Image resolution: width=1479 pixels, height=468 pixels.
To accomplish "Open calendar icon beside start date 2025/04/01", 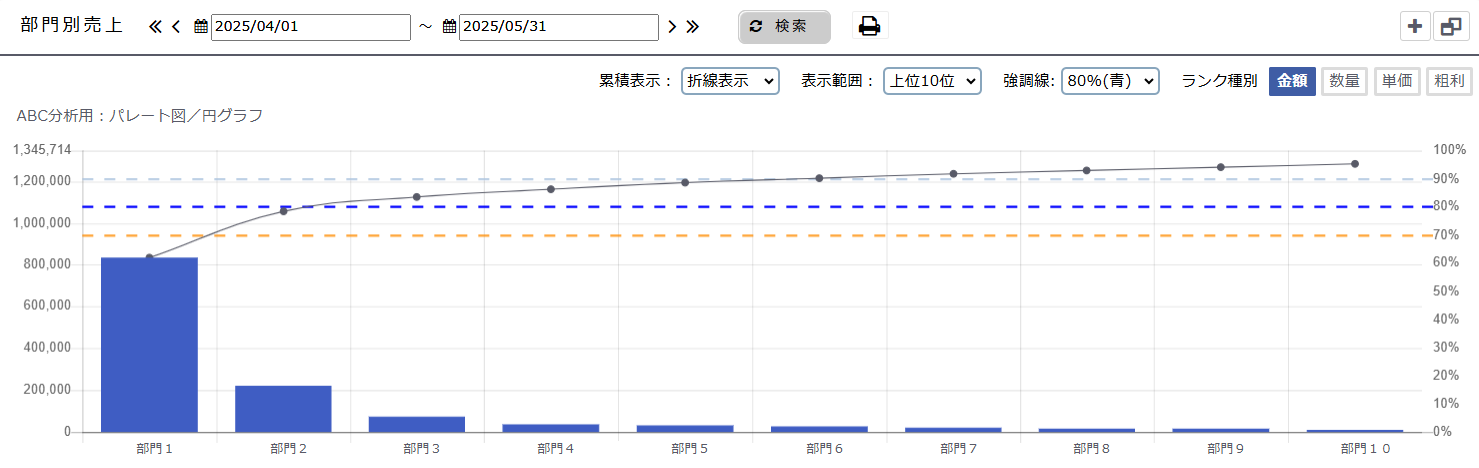I will (201, 27).
